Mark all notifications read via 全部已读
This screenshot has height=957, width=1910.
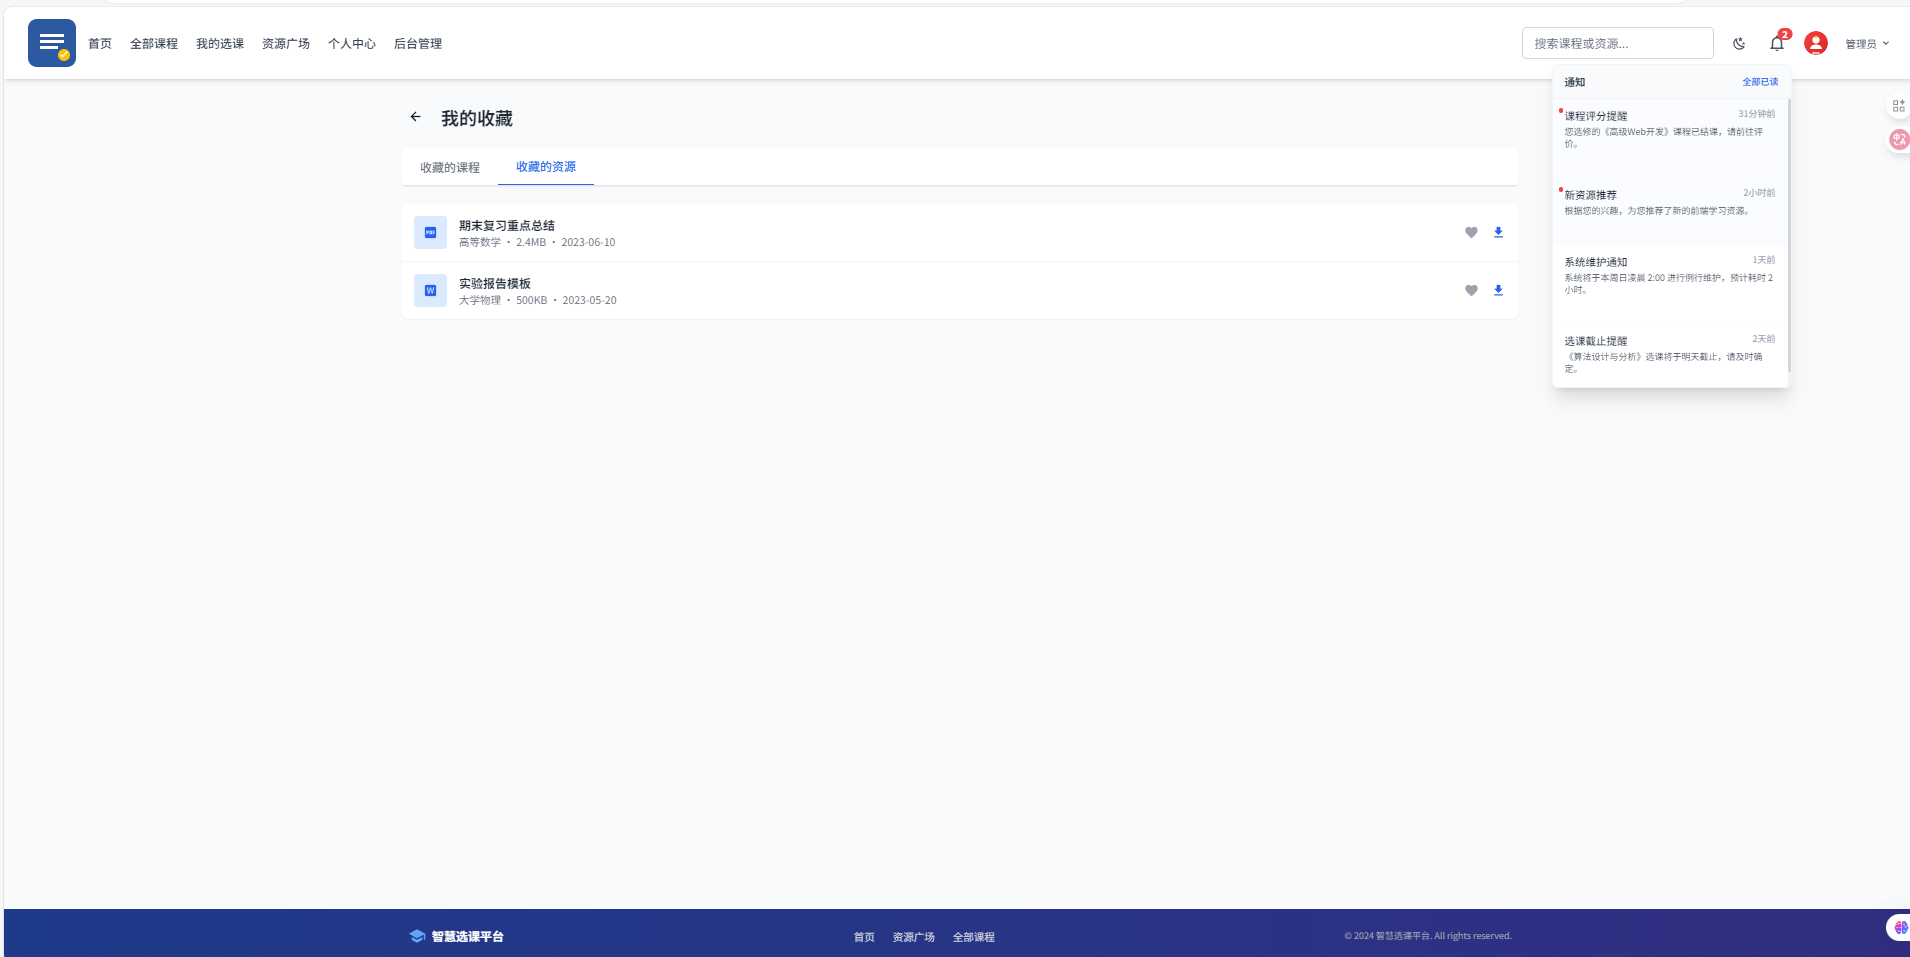click(1760, 82)
